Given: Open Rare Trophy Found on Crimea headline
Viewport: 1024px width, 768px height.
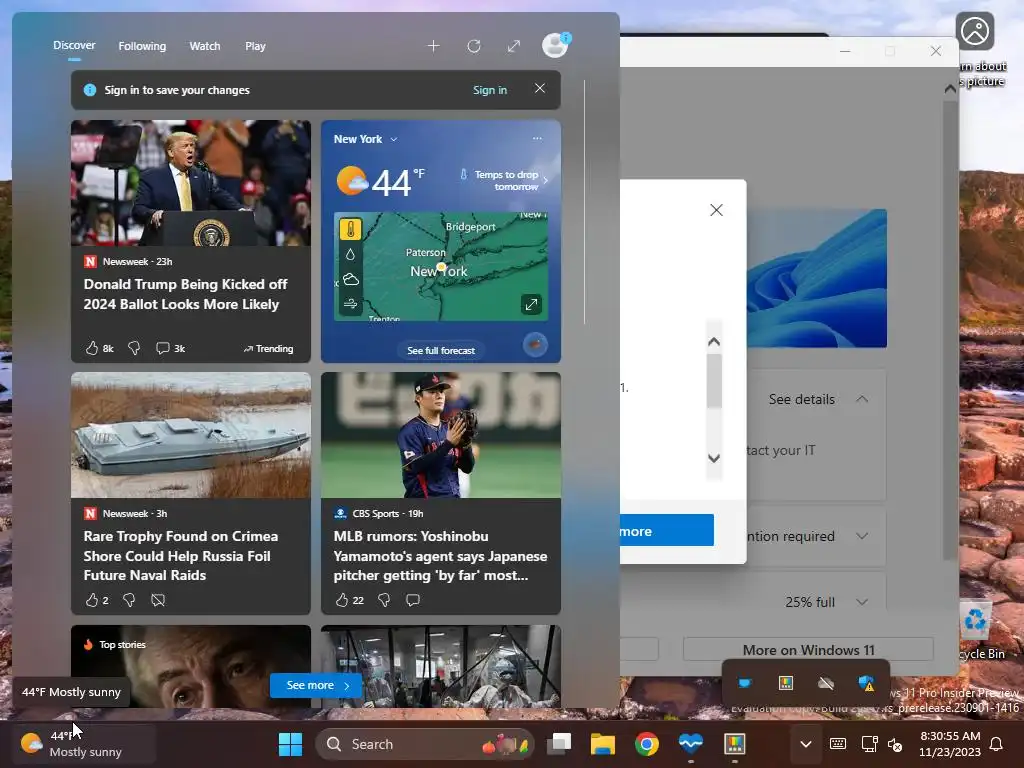Looking at the screenshot, I should tap(180, 555).
